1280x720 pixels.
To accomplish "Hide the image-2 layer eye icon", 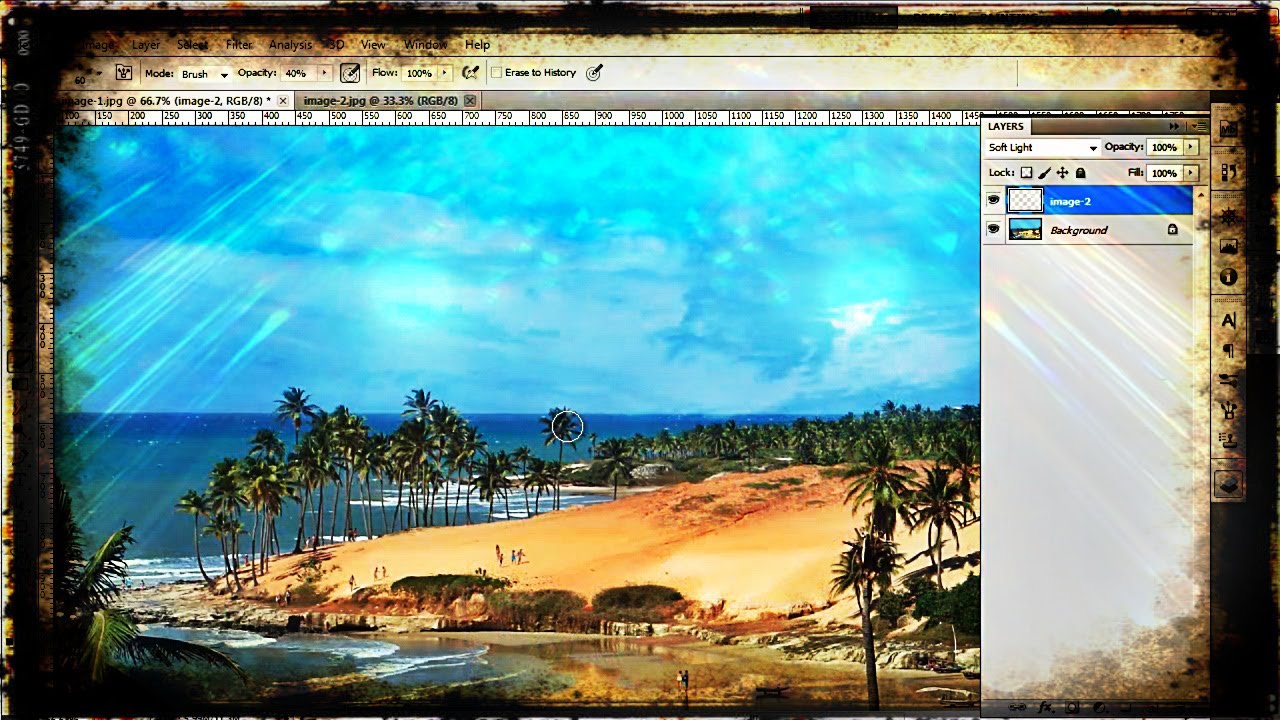I will point(993,201).
